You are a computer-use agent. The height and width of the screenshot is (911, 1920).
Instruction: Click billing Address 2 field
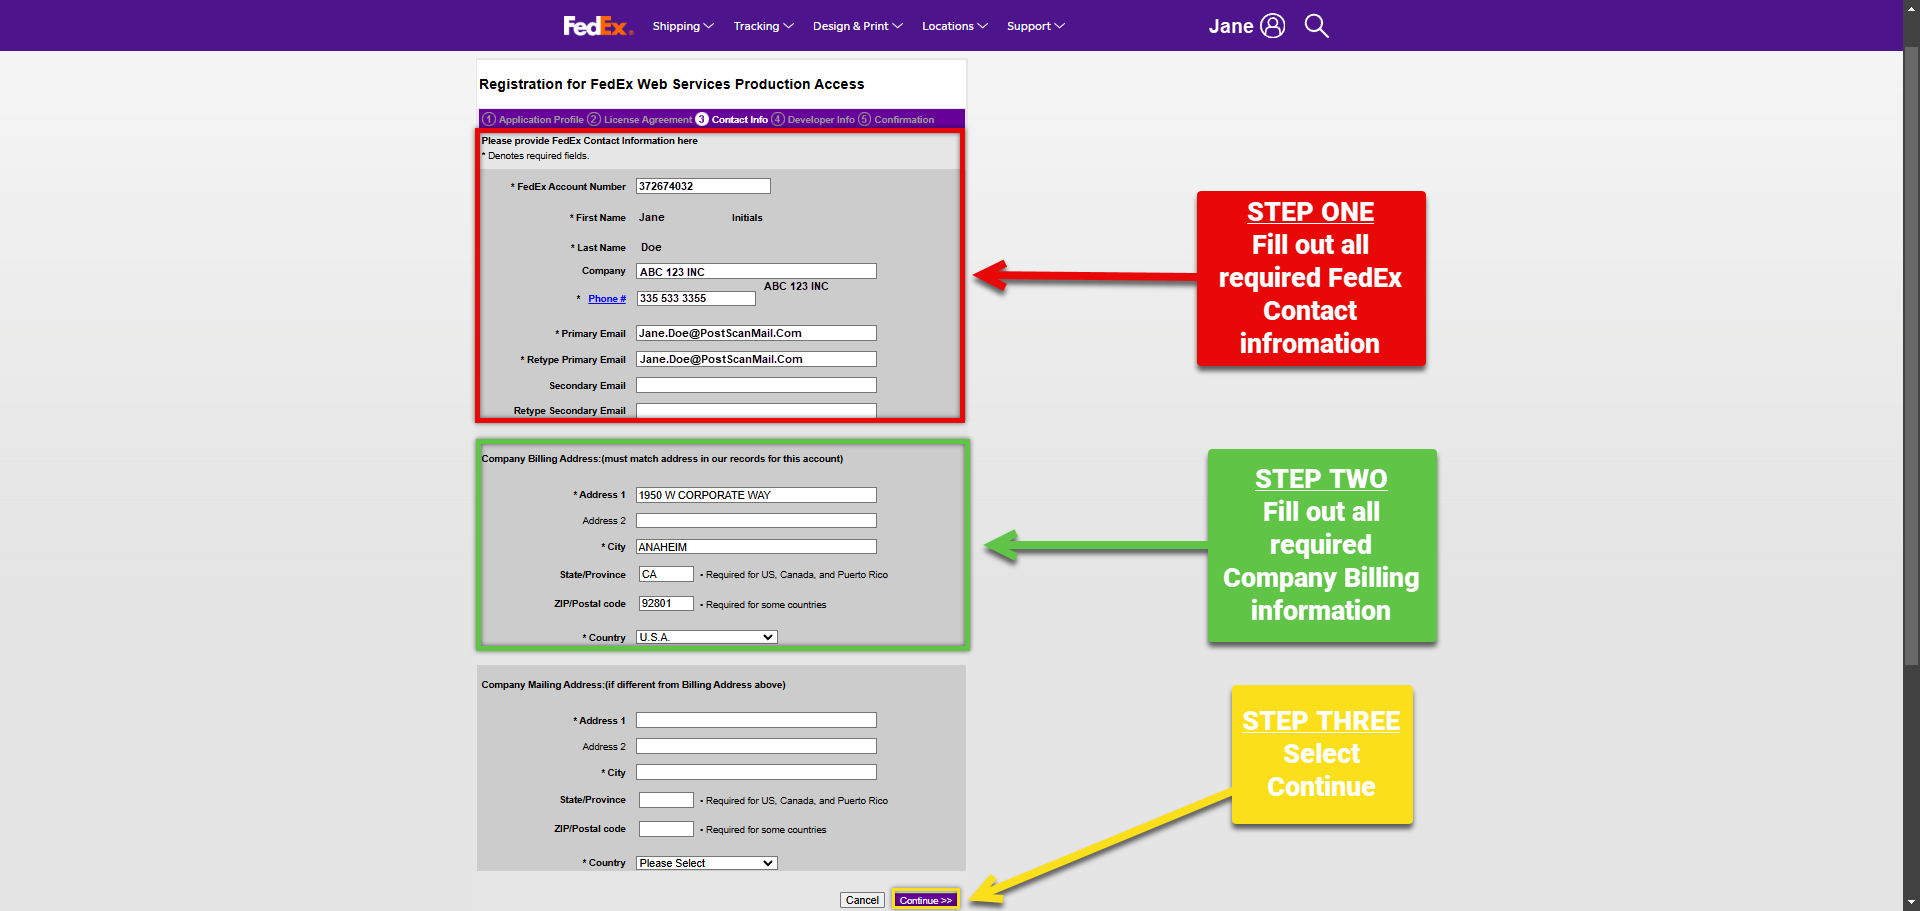coord(756,521)
